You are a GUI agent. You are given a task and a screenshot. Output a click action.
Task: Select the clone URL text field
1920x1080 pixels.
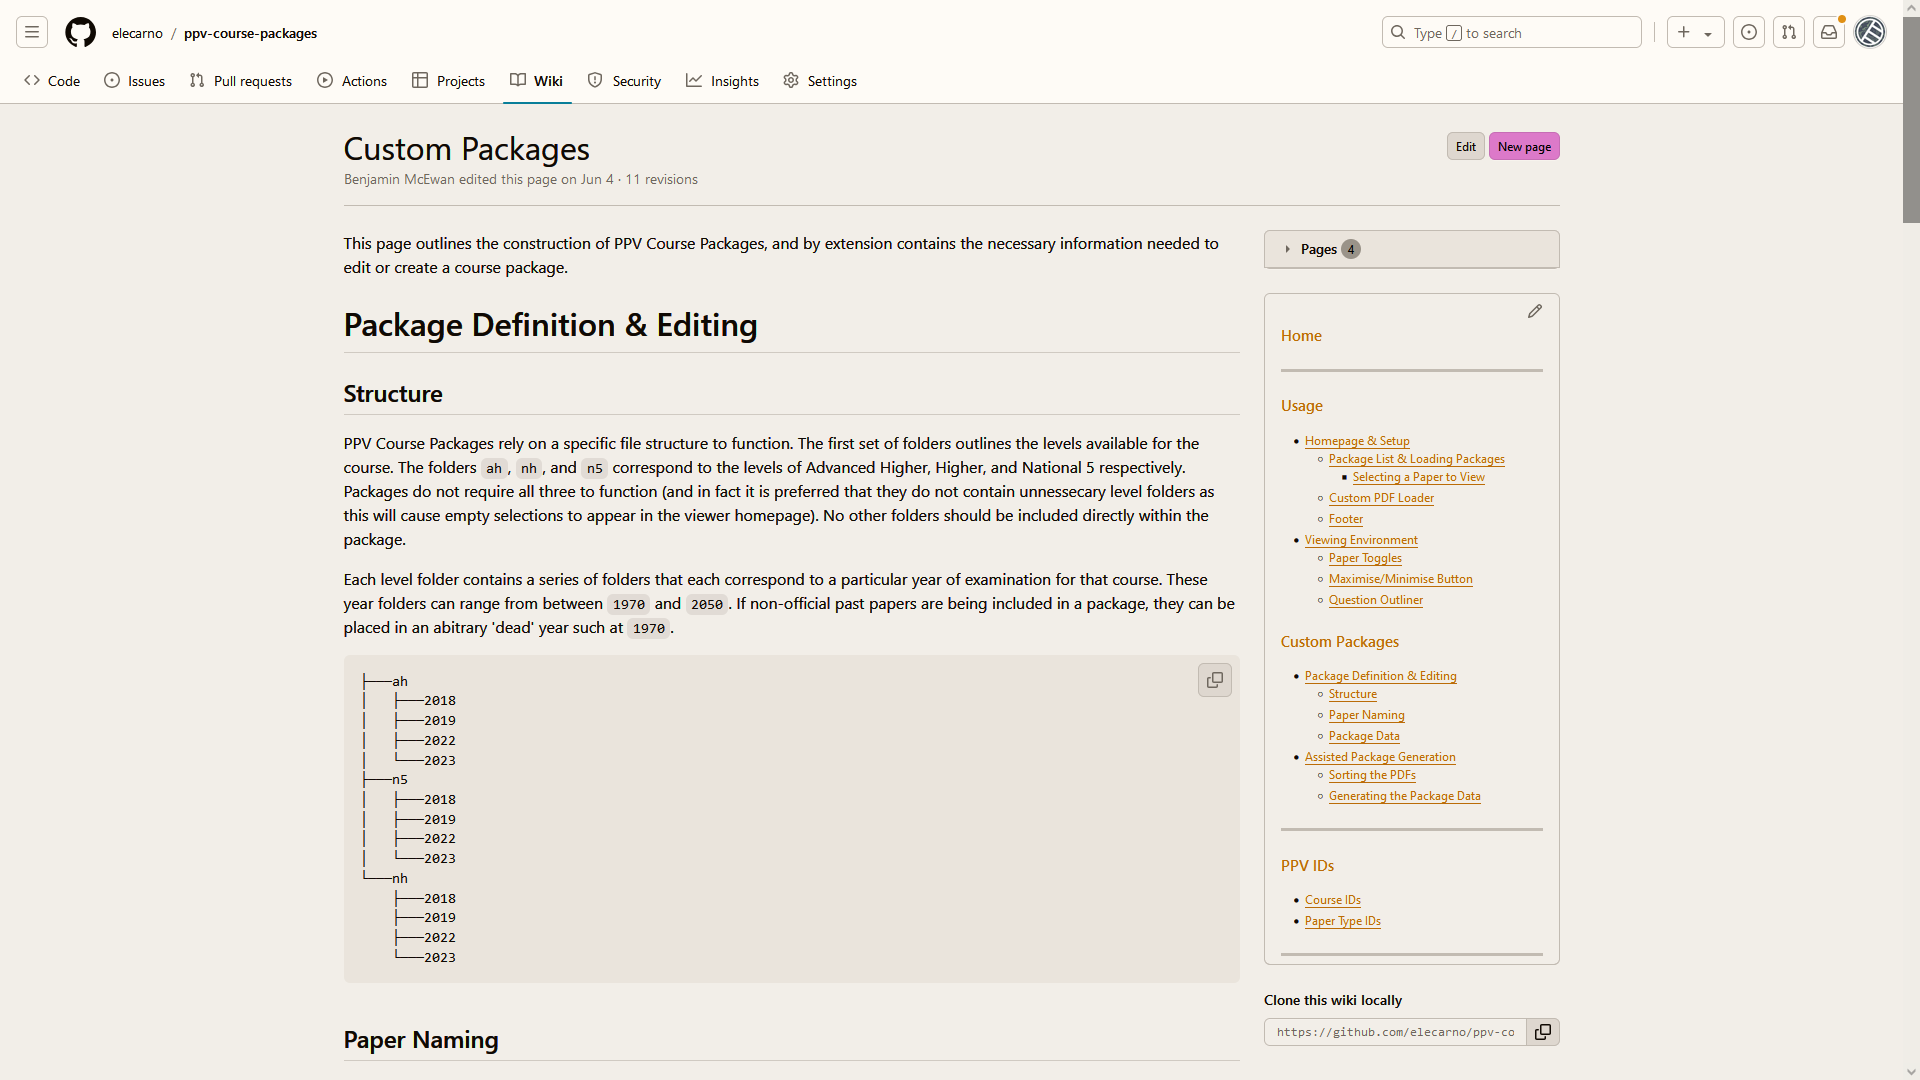pyautogui.click(x=1395, y=1032)
